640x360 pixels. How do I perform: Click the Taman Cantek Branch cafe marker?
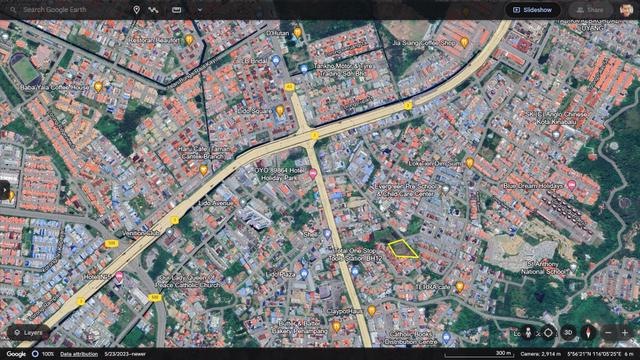click(203, 170)
